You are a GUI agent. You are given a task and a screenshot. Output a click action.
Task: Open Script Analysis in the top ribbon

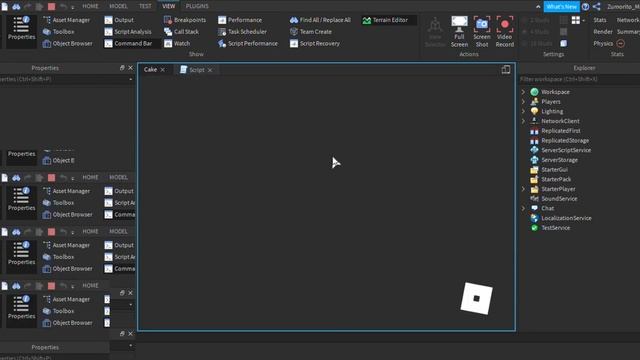pyautogui.click(x=128, y=31)
